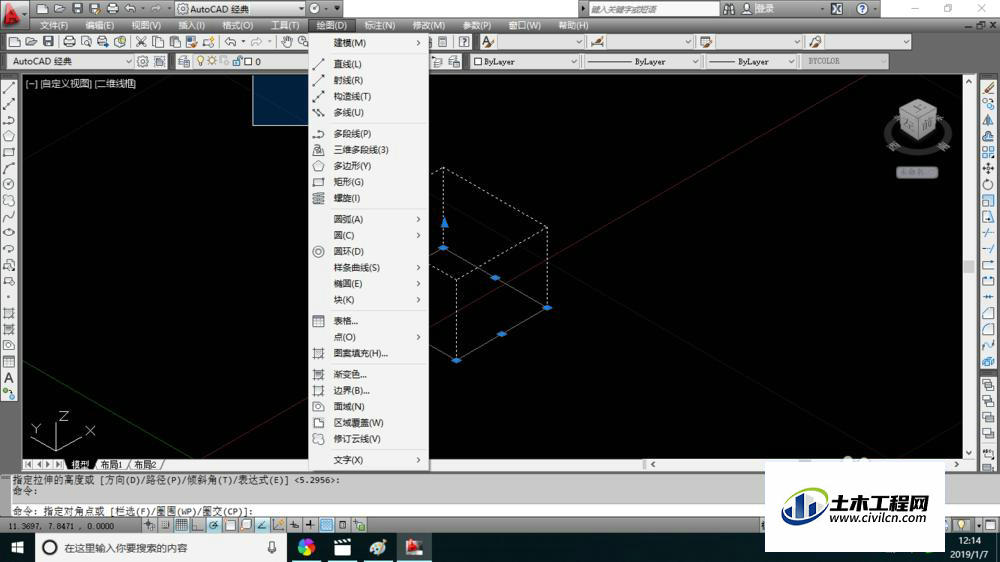Select Multiline Text A tool in left toolbar

(9, 378)
